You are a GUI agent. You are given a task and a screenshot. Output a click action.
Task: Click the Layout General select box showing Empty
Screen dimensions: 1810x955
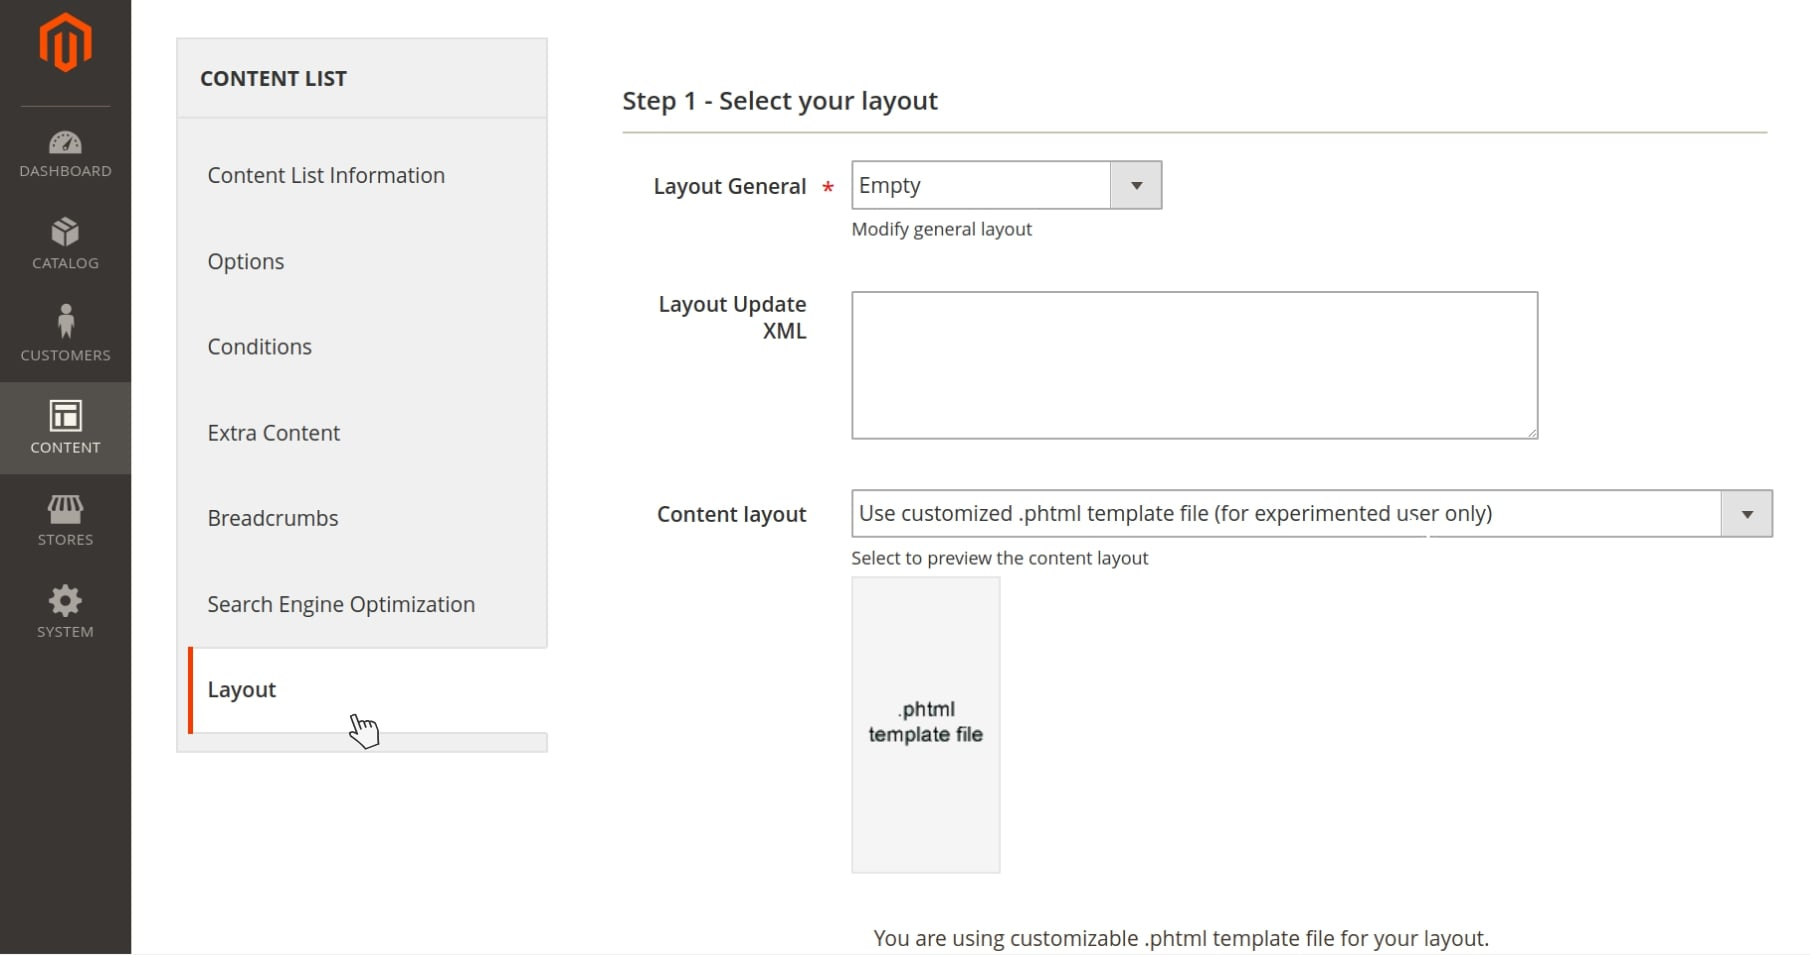(x=980, y=186)
